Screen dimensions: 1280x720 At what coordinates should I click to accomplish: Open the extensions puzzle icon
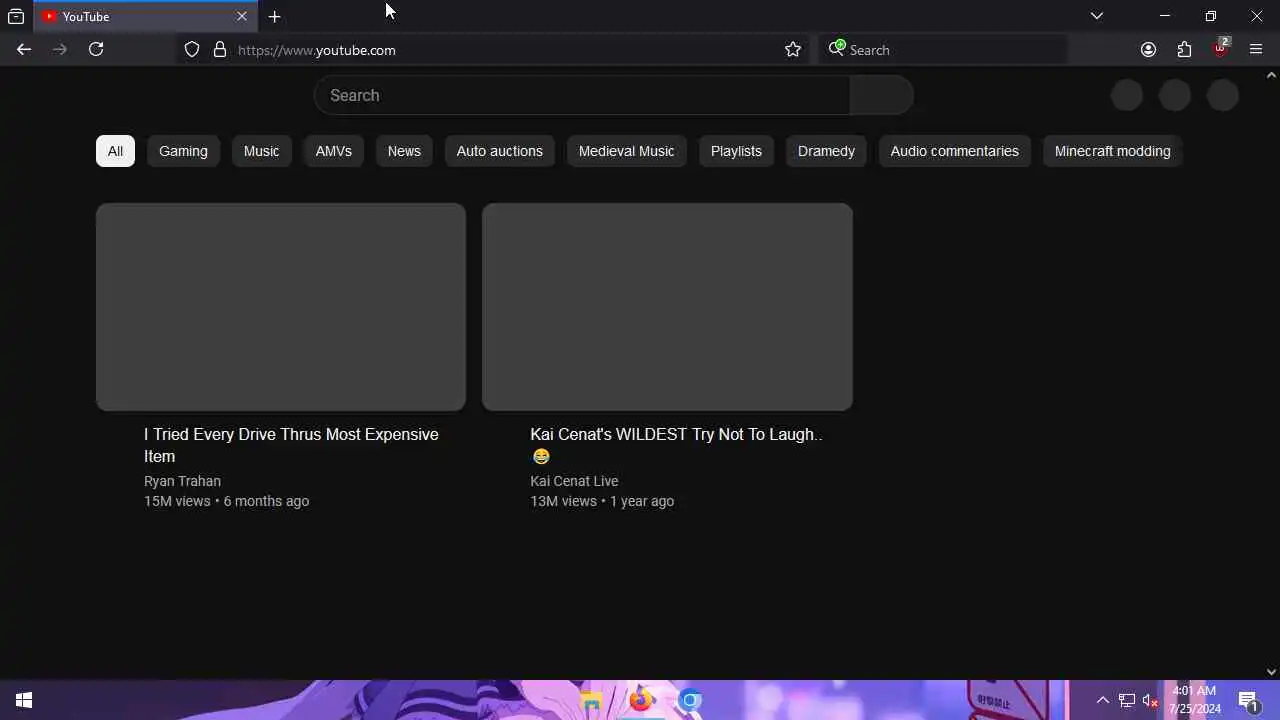[x=1184, y=49]
